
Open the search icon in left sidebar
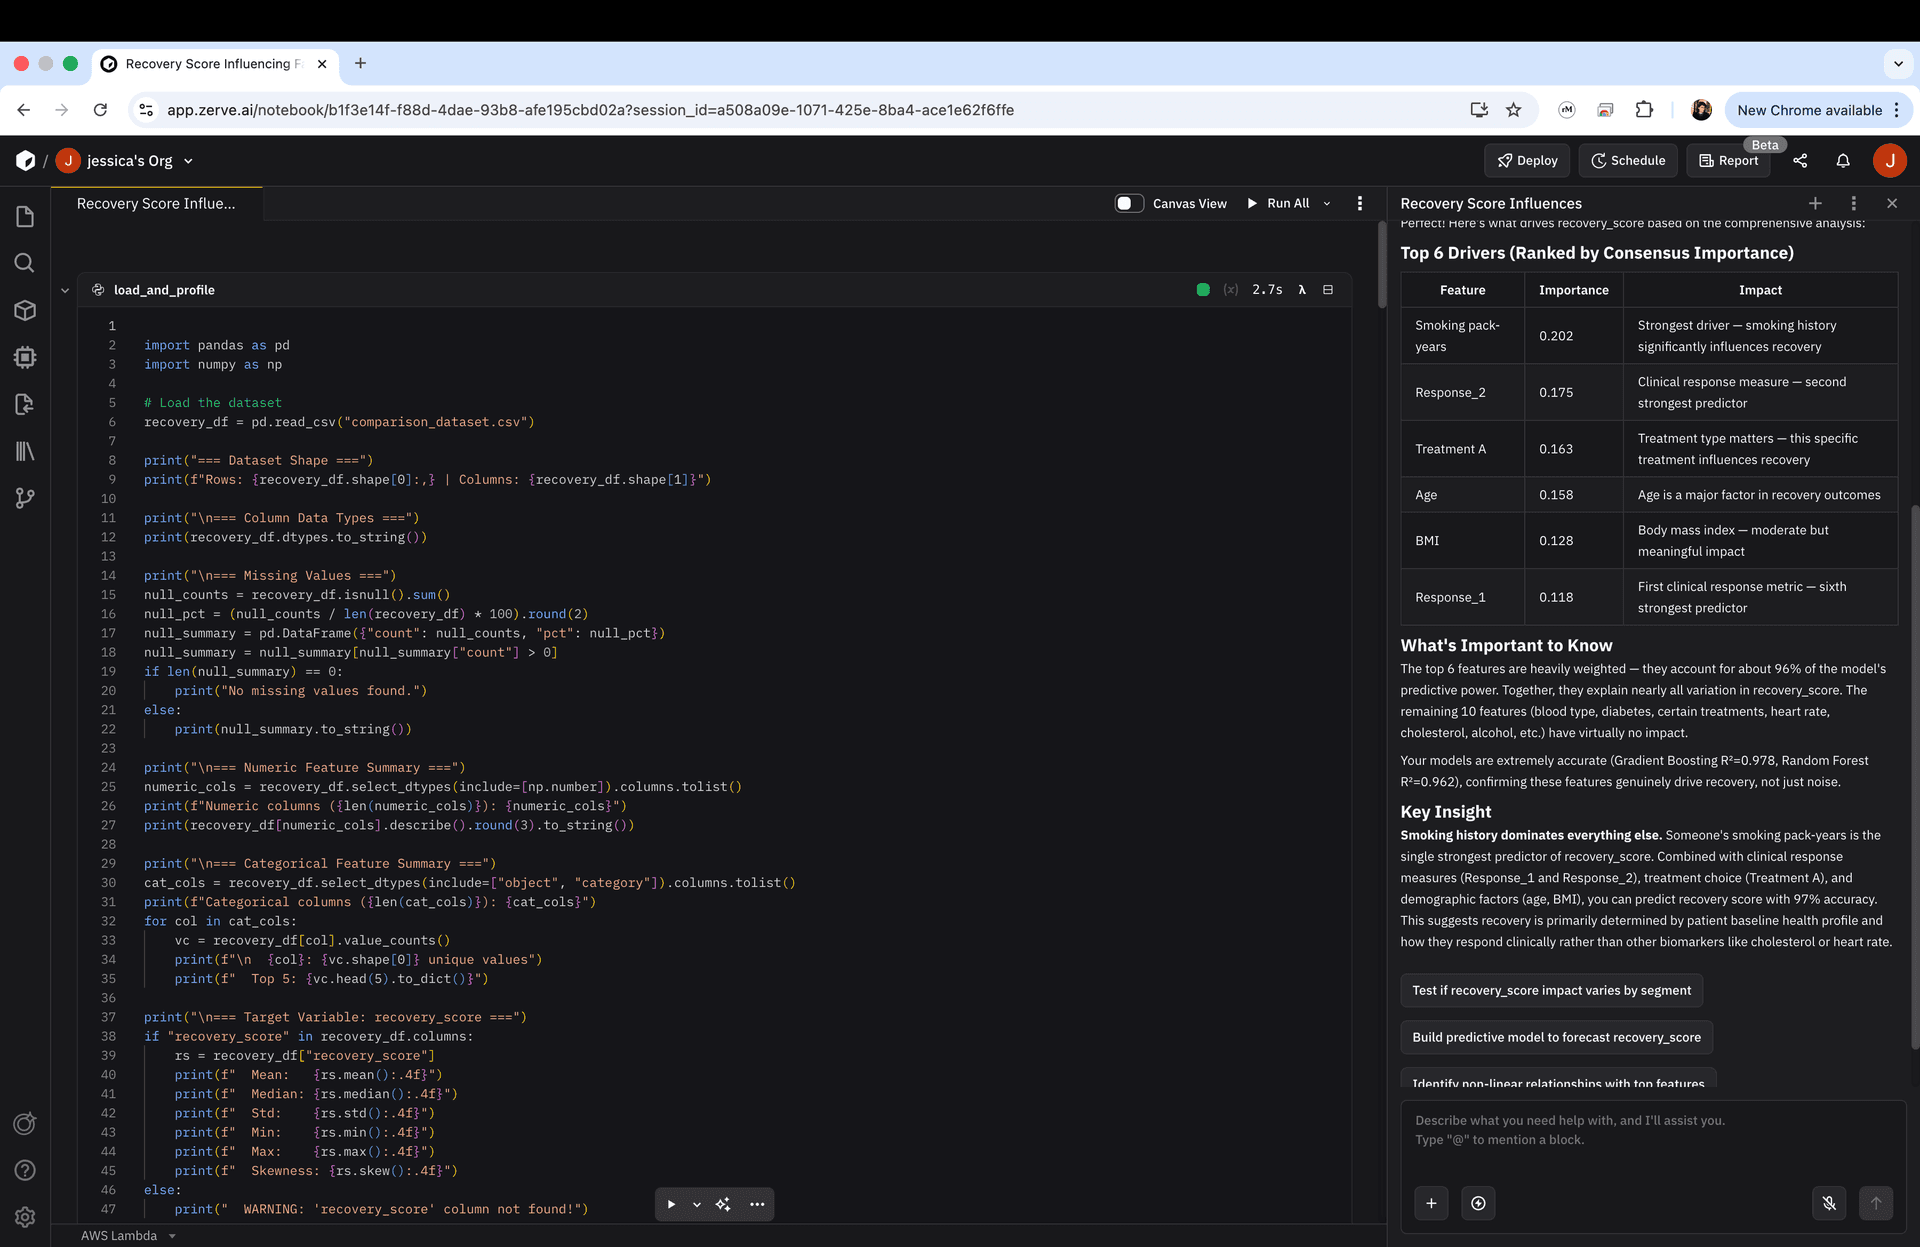[x=25, y=263]
